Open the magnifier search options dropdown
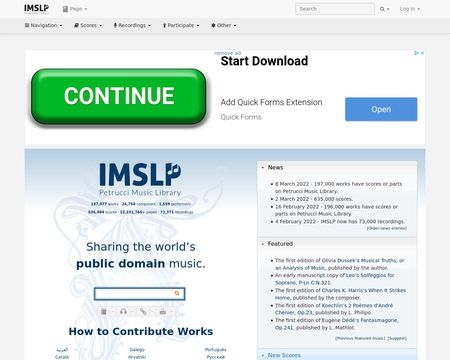This screenshot has height=360, width=450. pyautogui.click(x=384, y=9)
